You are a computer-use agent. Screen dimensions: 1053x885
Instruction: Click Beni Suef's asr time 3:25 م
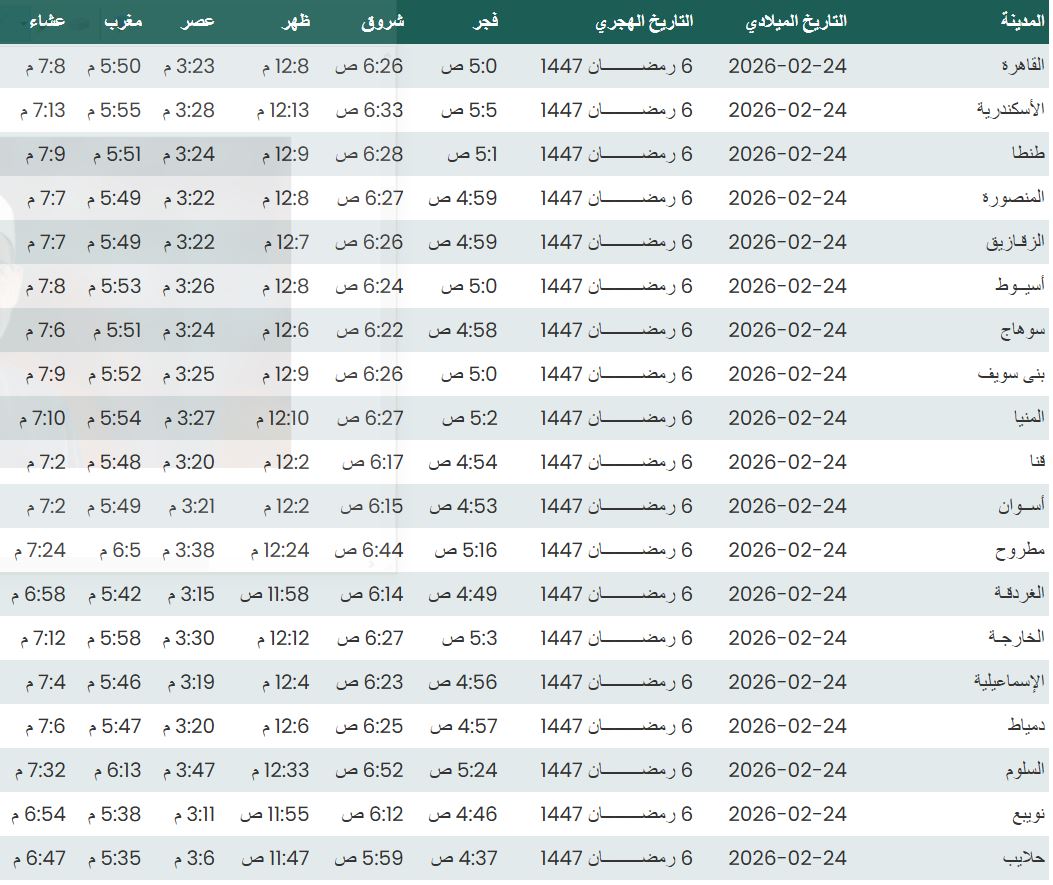pos(188,374)
